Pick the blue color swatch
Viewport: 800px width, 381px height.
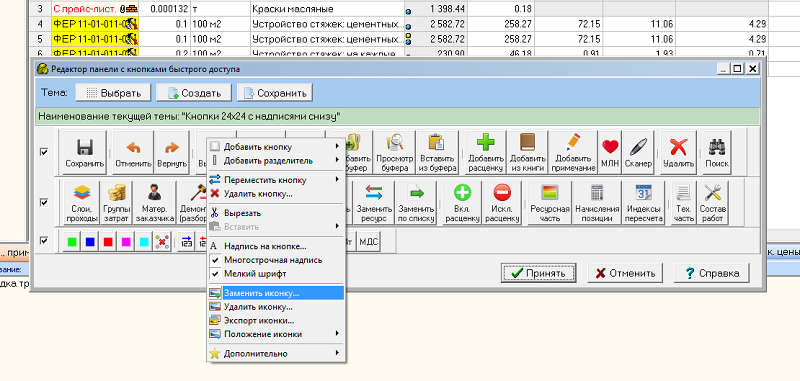click(90, 242)
